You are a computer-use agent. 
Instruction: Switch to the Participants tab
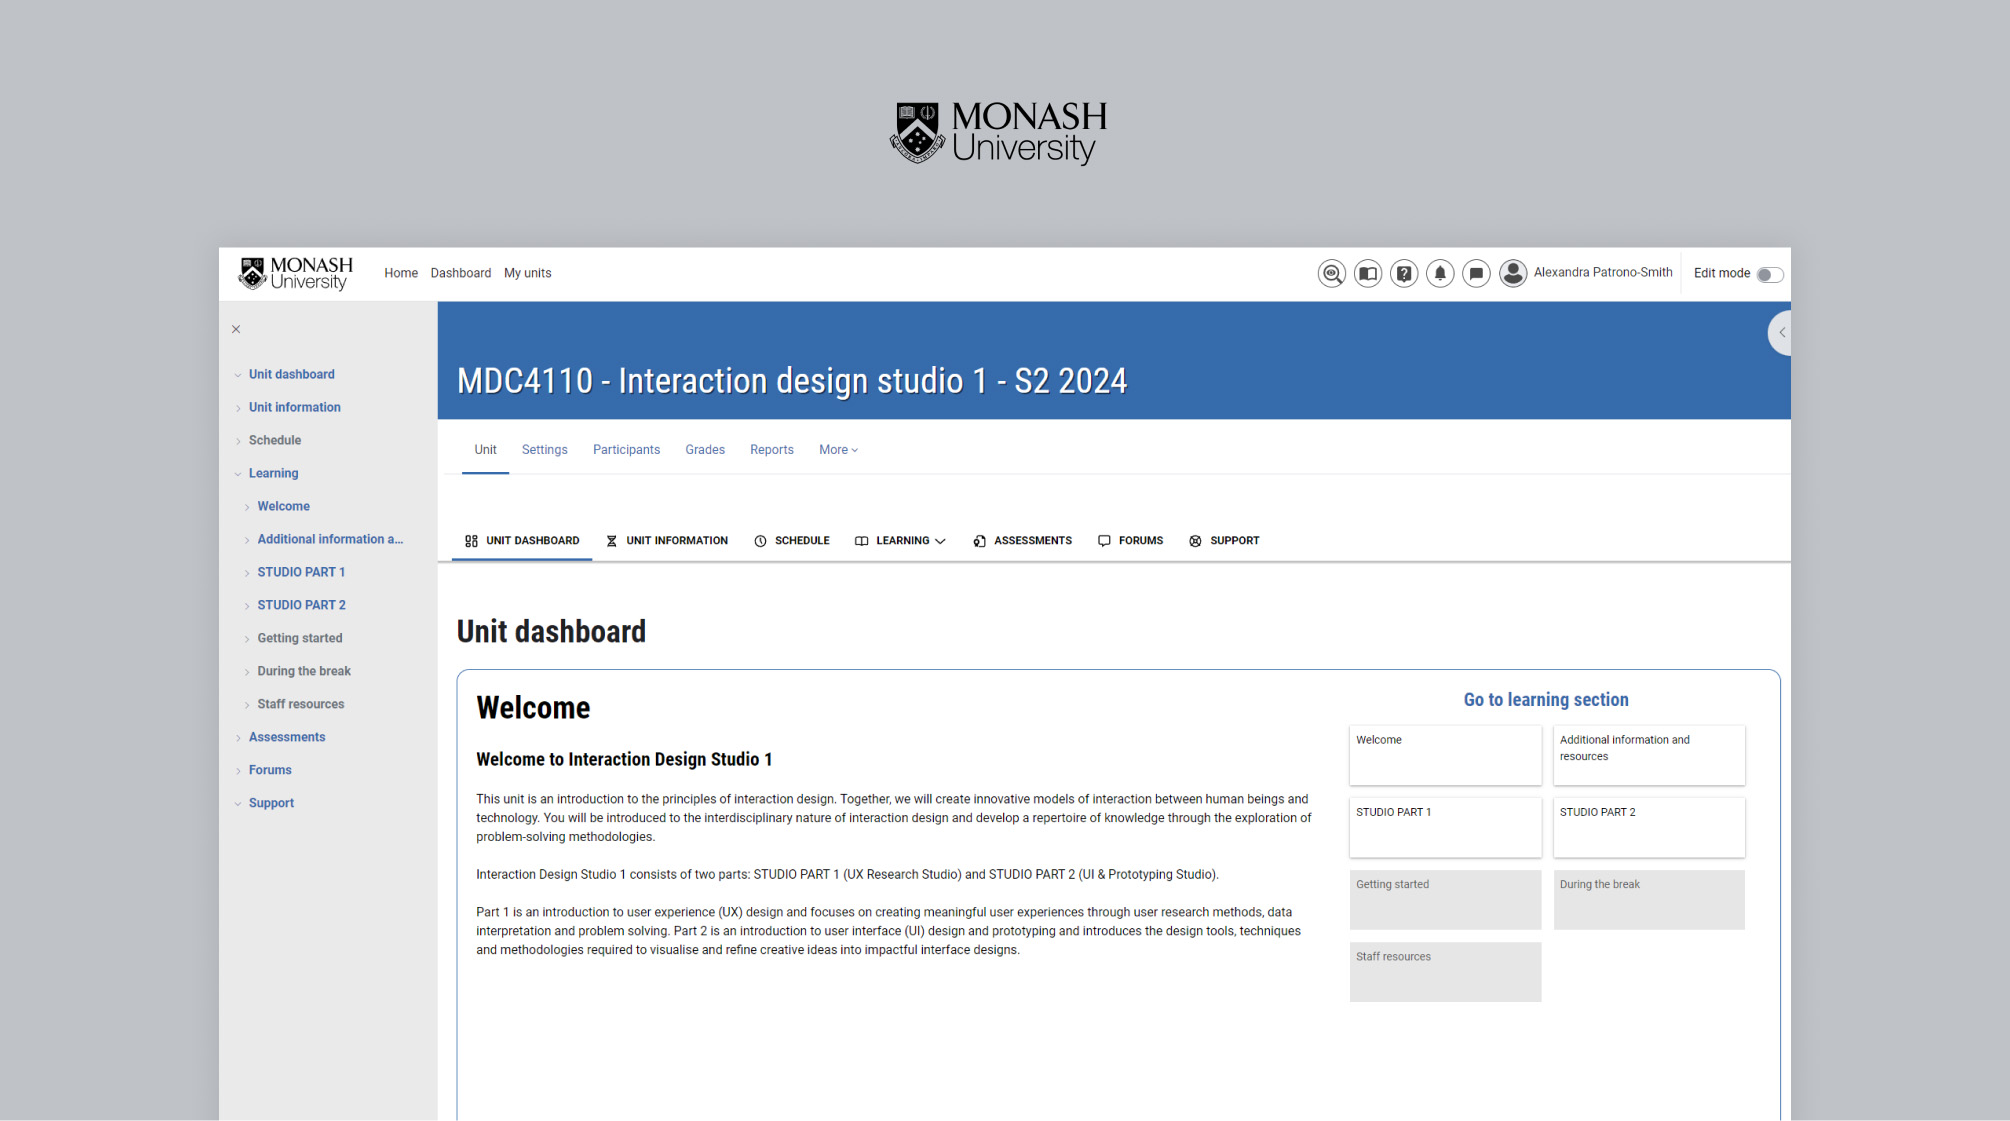[x=626, y=450]
